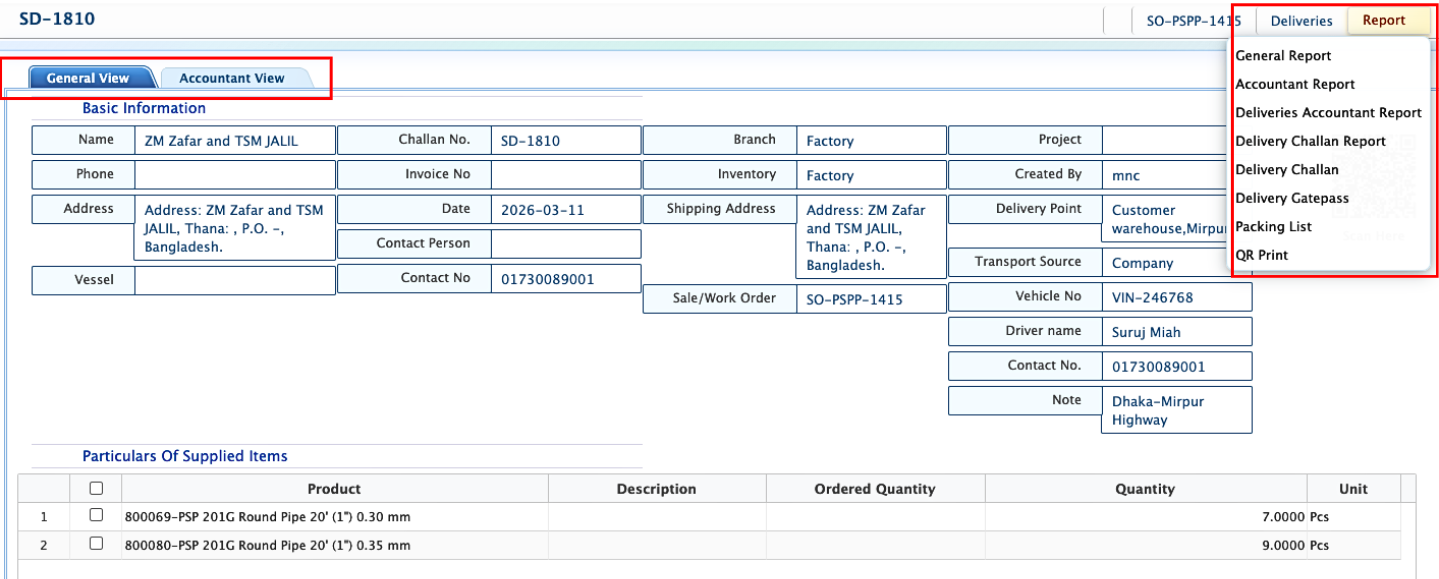Select Delivery Challan Report from menu
This screenshot has height=579, width=1439.
pos(1310,141)
